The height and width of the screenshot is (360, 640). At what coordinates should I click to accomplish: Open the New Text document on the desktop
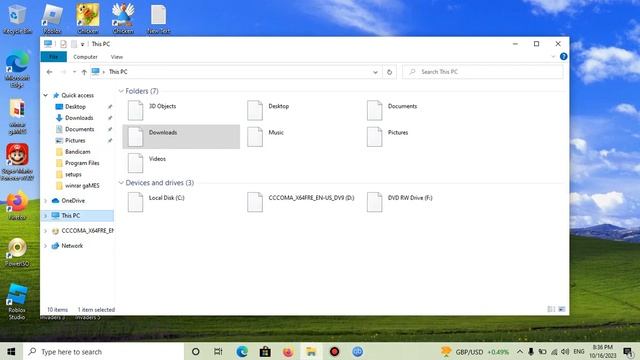point(158,19)
